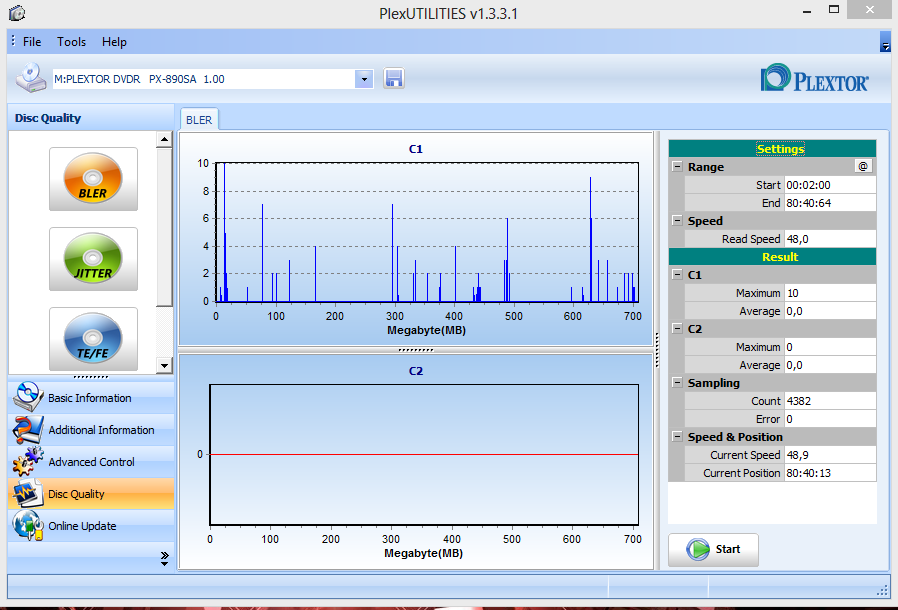This screenshot has height=610, width=898.
Task: Click scroll down arrow in test list
Action: point(164,365)
